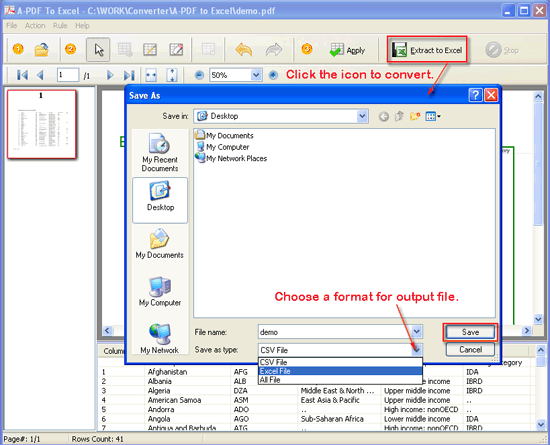Open My Network Places in the file list
Viewport: 550px width, 445px height.
point(231,158)
